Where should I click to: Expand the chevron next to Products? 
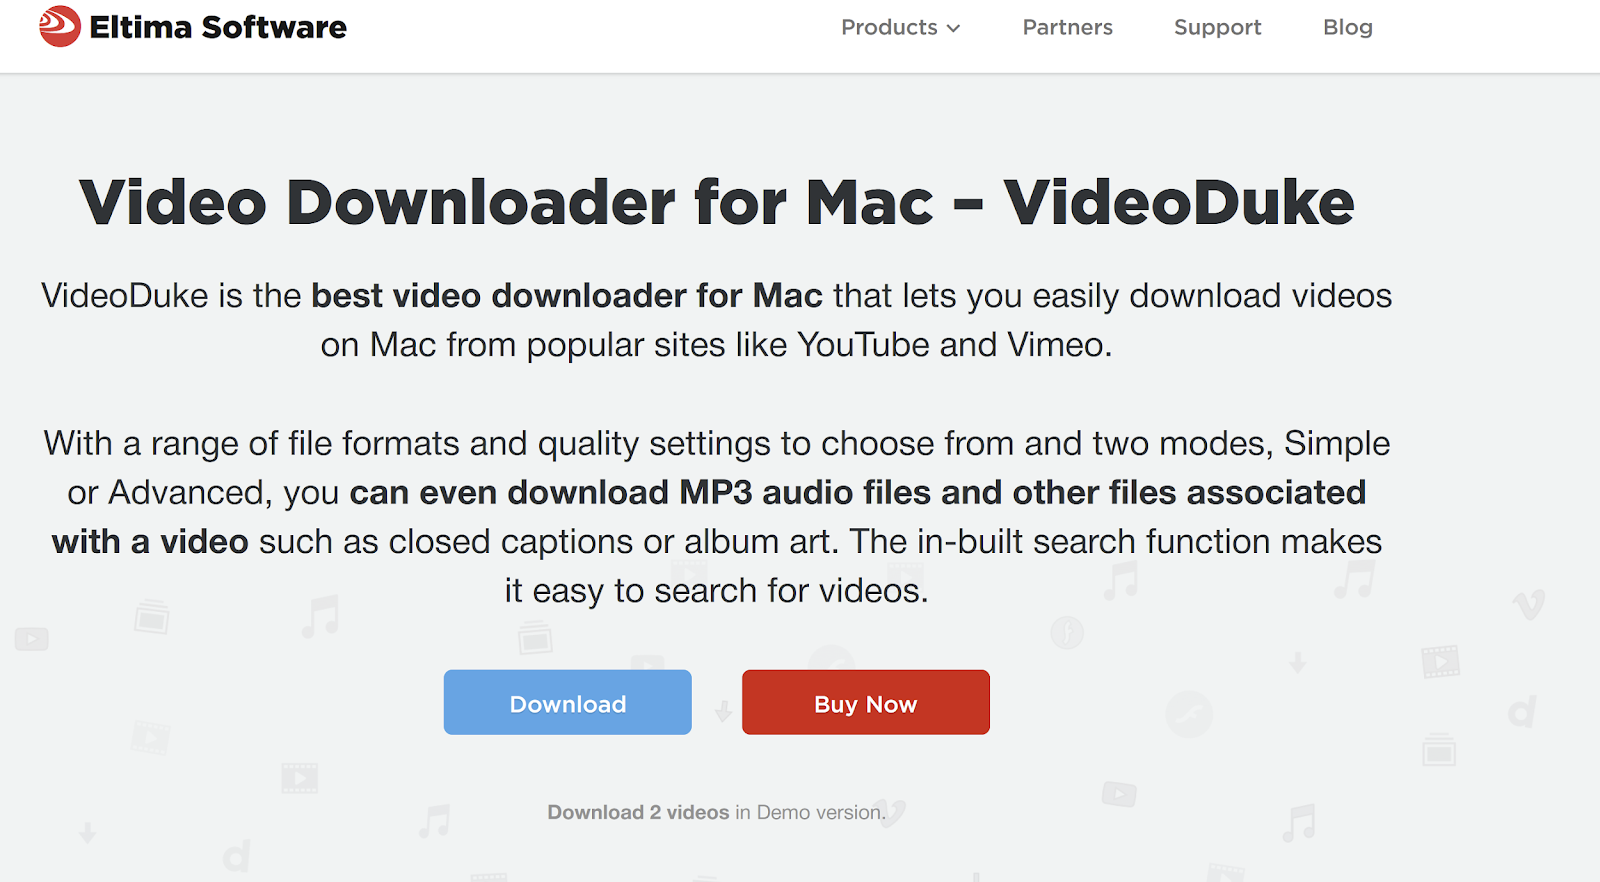(x=953, y=29)
